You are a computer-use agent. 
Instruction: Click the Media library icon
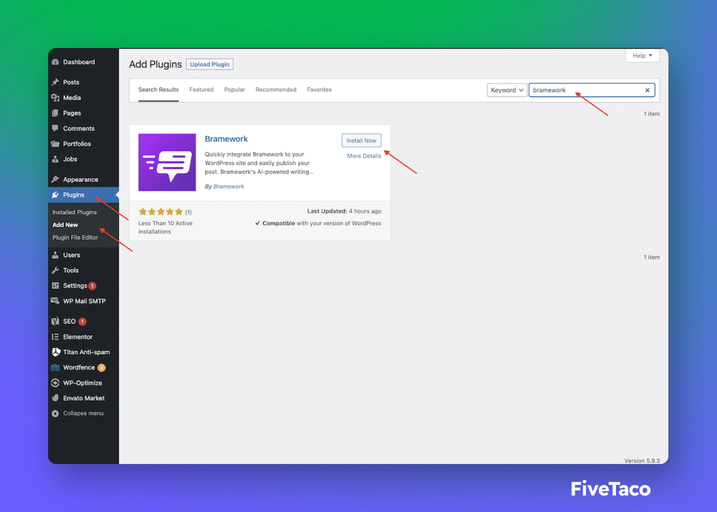pyautogui.click(x=55, y=98)
